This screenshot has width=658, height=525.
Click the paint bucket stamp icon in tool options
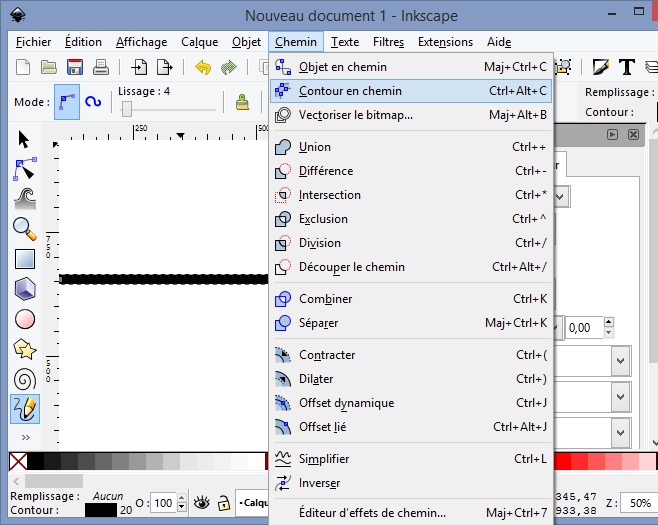pos(243,102)
